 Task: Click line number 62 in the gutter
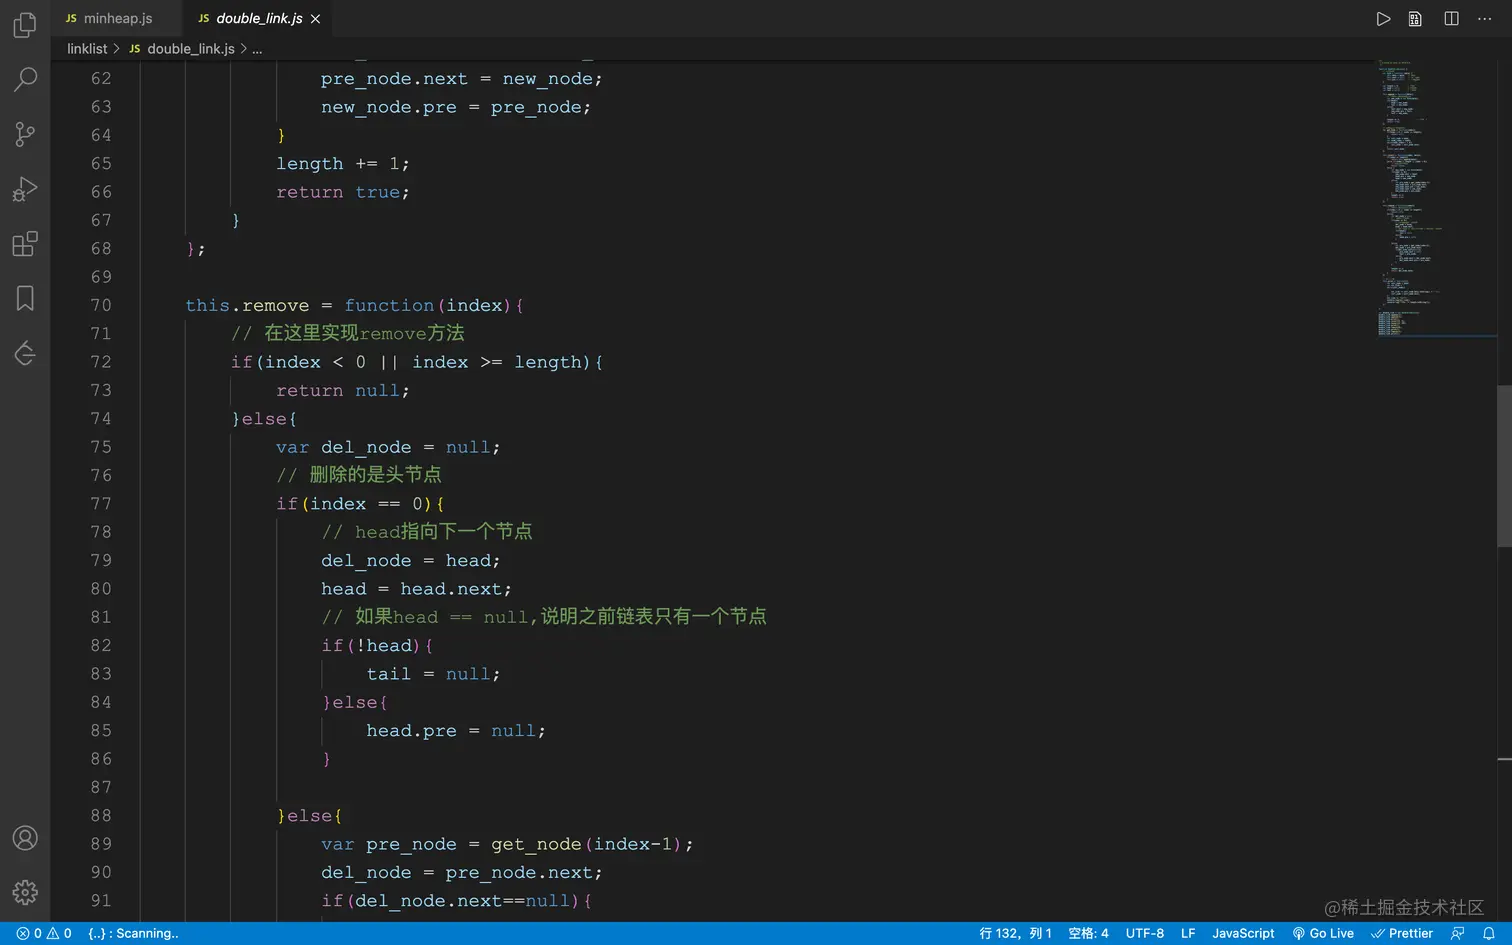click(101, 78)
